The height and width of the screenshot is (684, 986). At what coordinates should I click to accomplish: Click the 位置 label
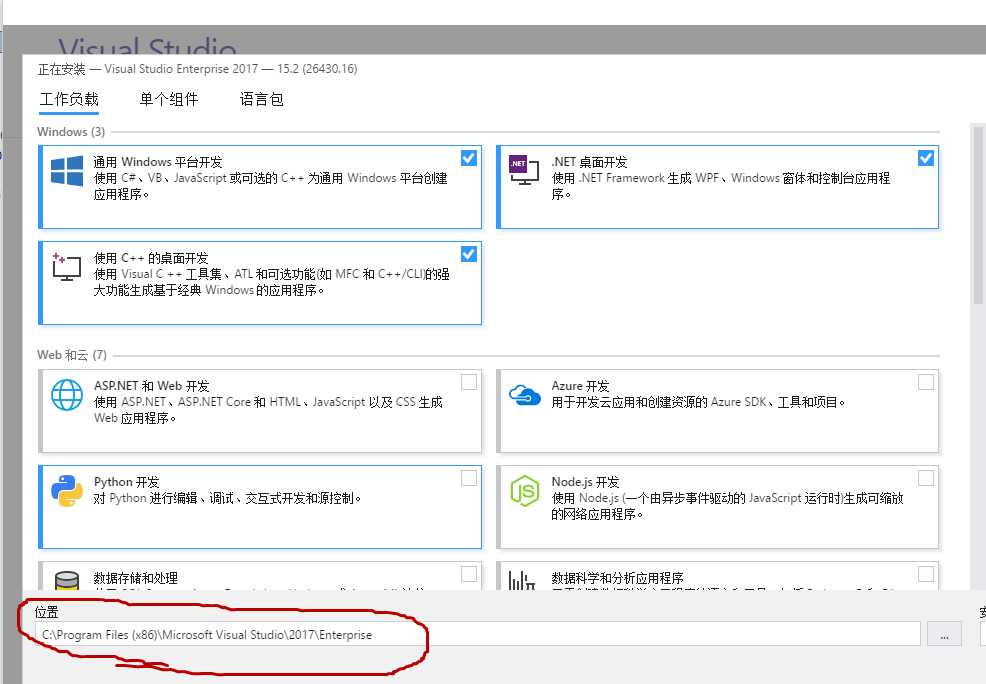tap(47, 612)
